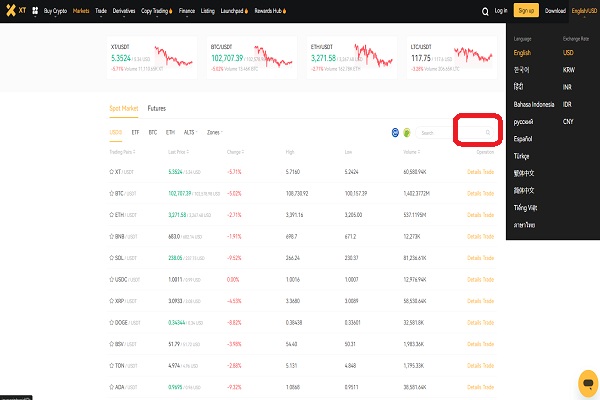Expand the ALTS market filter dropdown
The height and width of the screenshot is (400, 600).
point(191,132)
